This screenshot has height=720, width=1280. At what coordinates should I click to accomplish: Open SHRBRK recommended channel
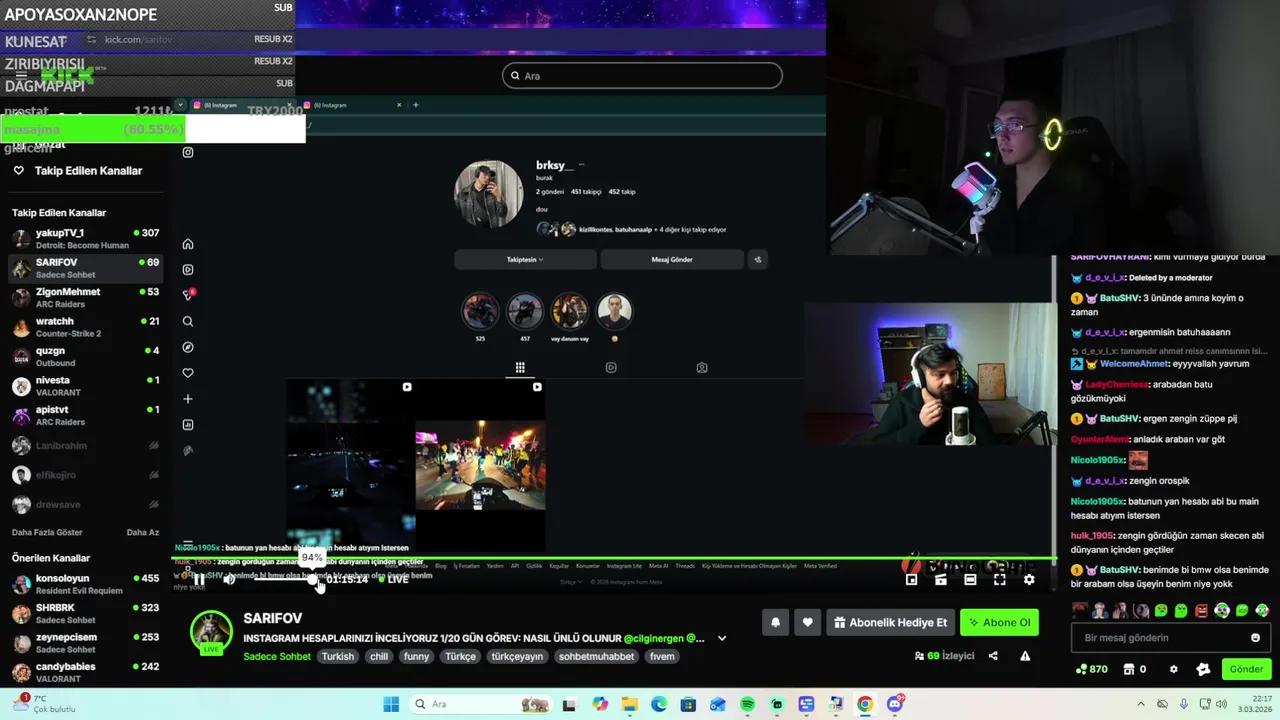85,613
